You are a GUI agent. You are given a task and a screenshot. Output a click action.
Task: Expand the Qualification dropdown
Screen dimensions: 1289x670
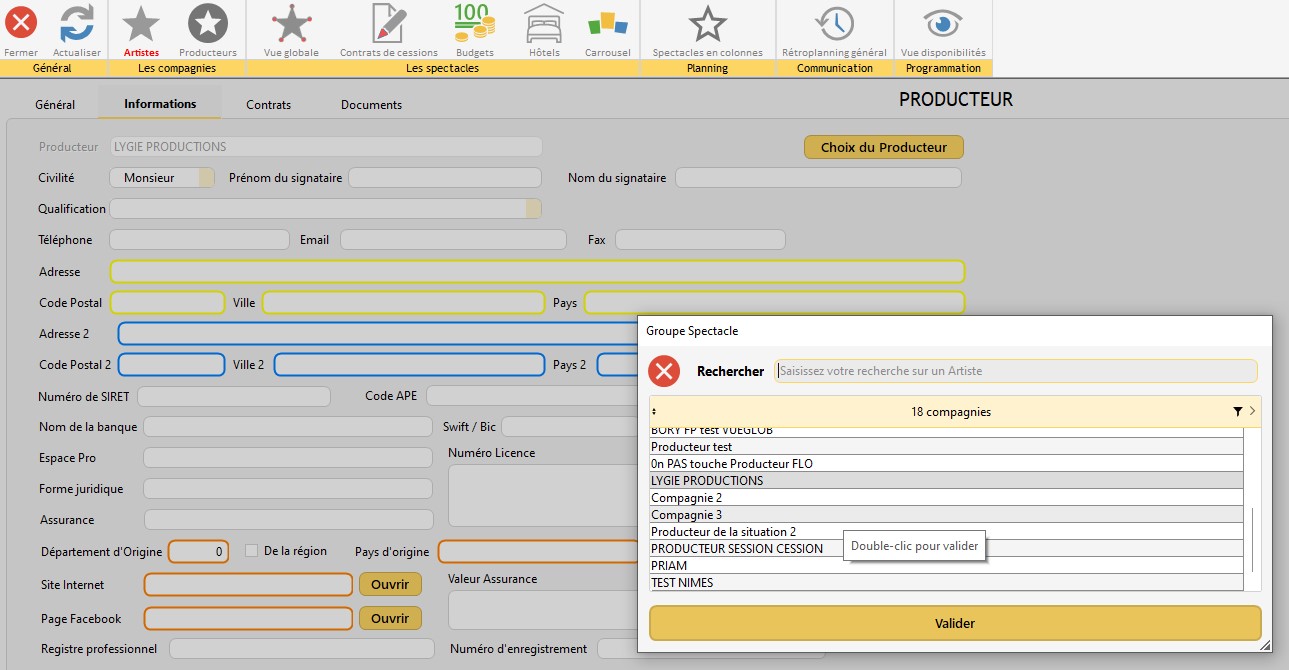pyautogui.click(x=533, y=209)
